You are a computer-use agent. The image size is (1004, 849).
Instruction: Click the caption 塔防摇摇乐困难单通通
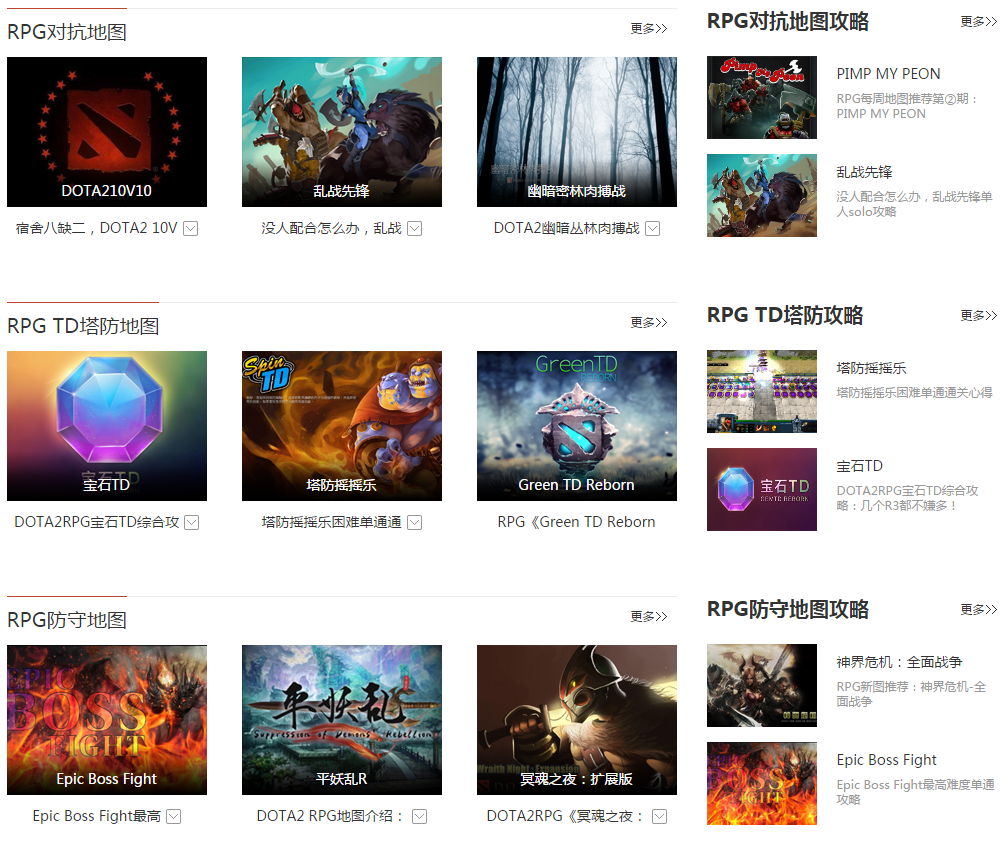coord(332,522)
